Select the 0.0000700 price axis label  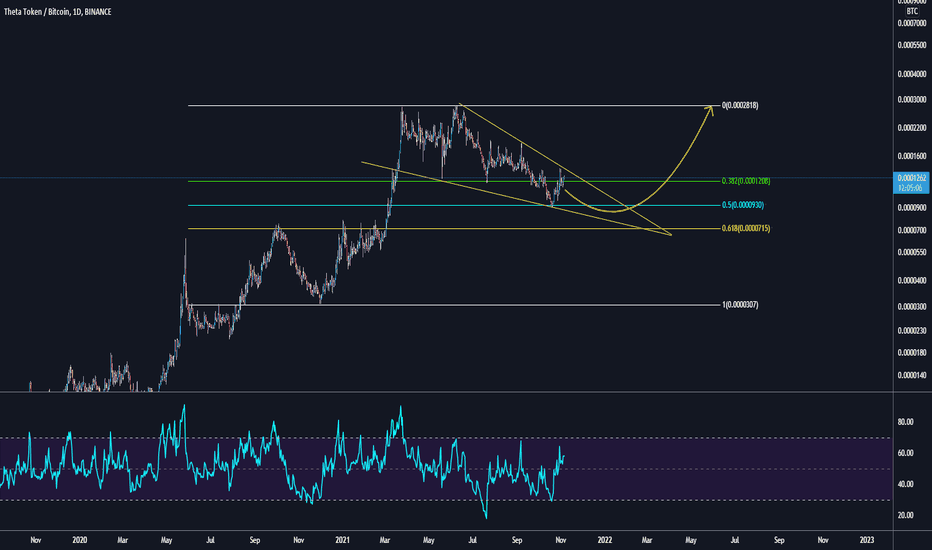[912, 230]
